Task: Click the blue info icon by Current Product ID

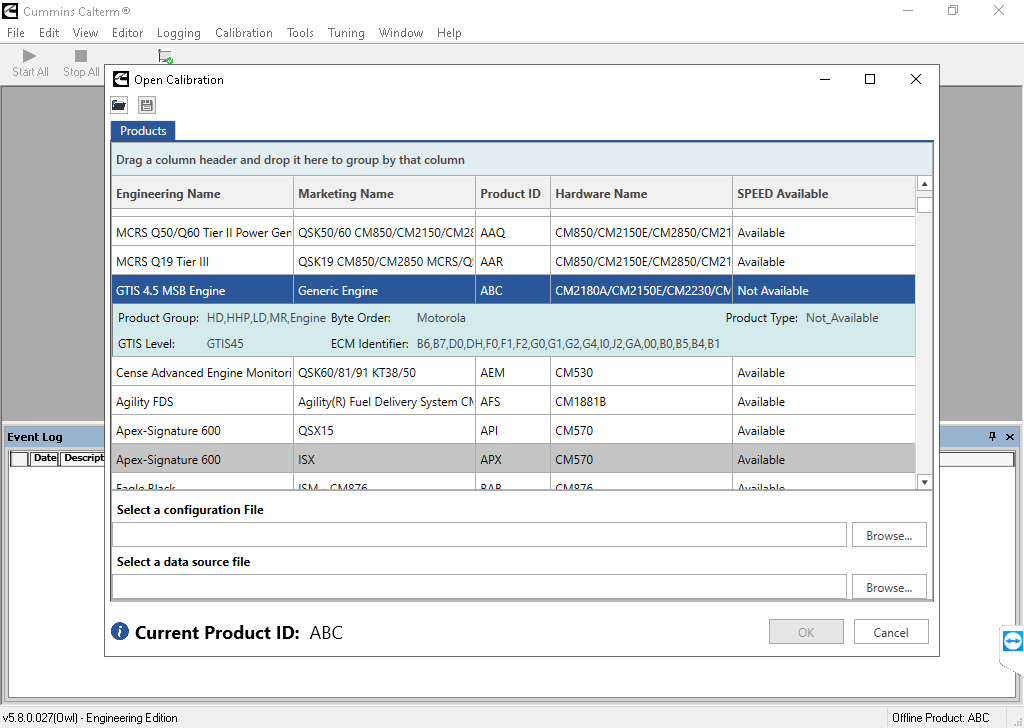Action: (120, 632)
